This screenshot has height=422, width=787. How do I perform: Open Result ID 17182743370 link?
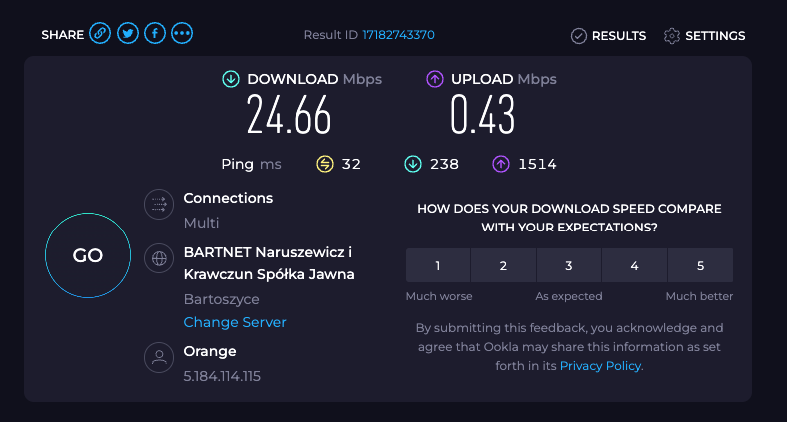[x=398, y=35]
